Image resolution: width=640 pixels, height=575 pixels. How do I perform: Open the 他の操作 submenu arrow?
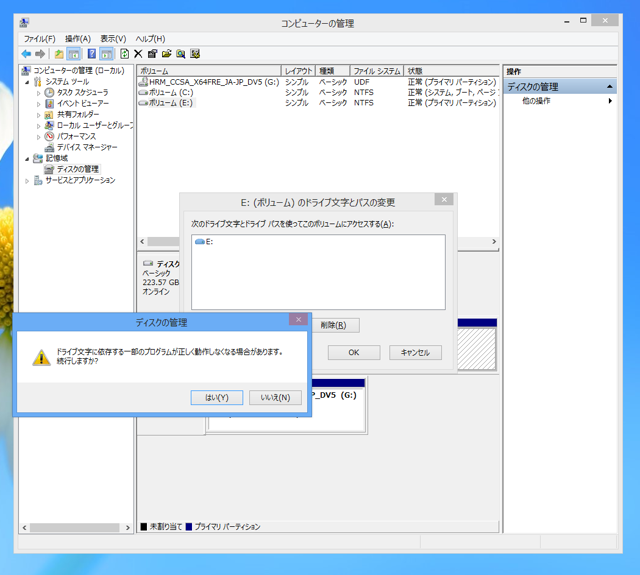click(610, 101)
